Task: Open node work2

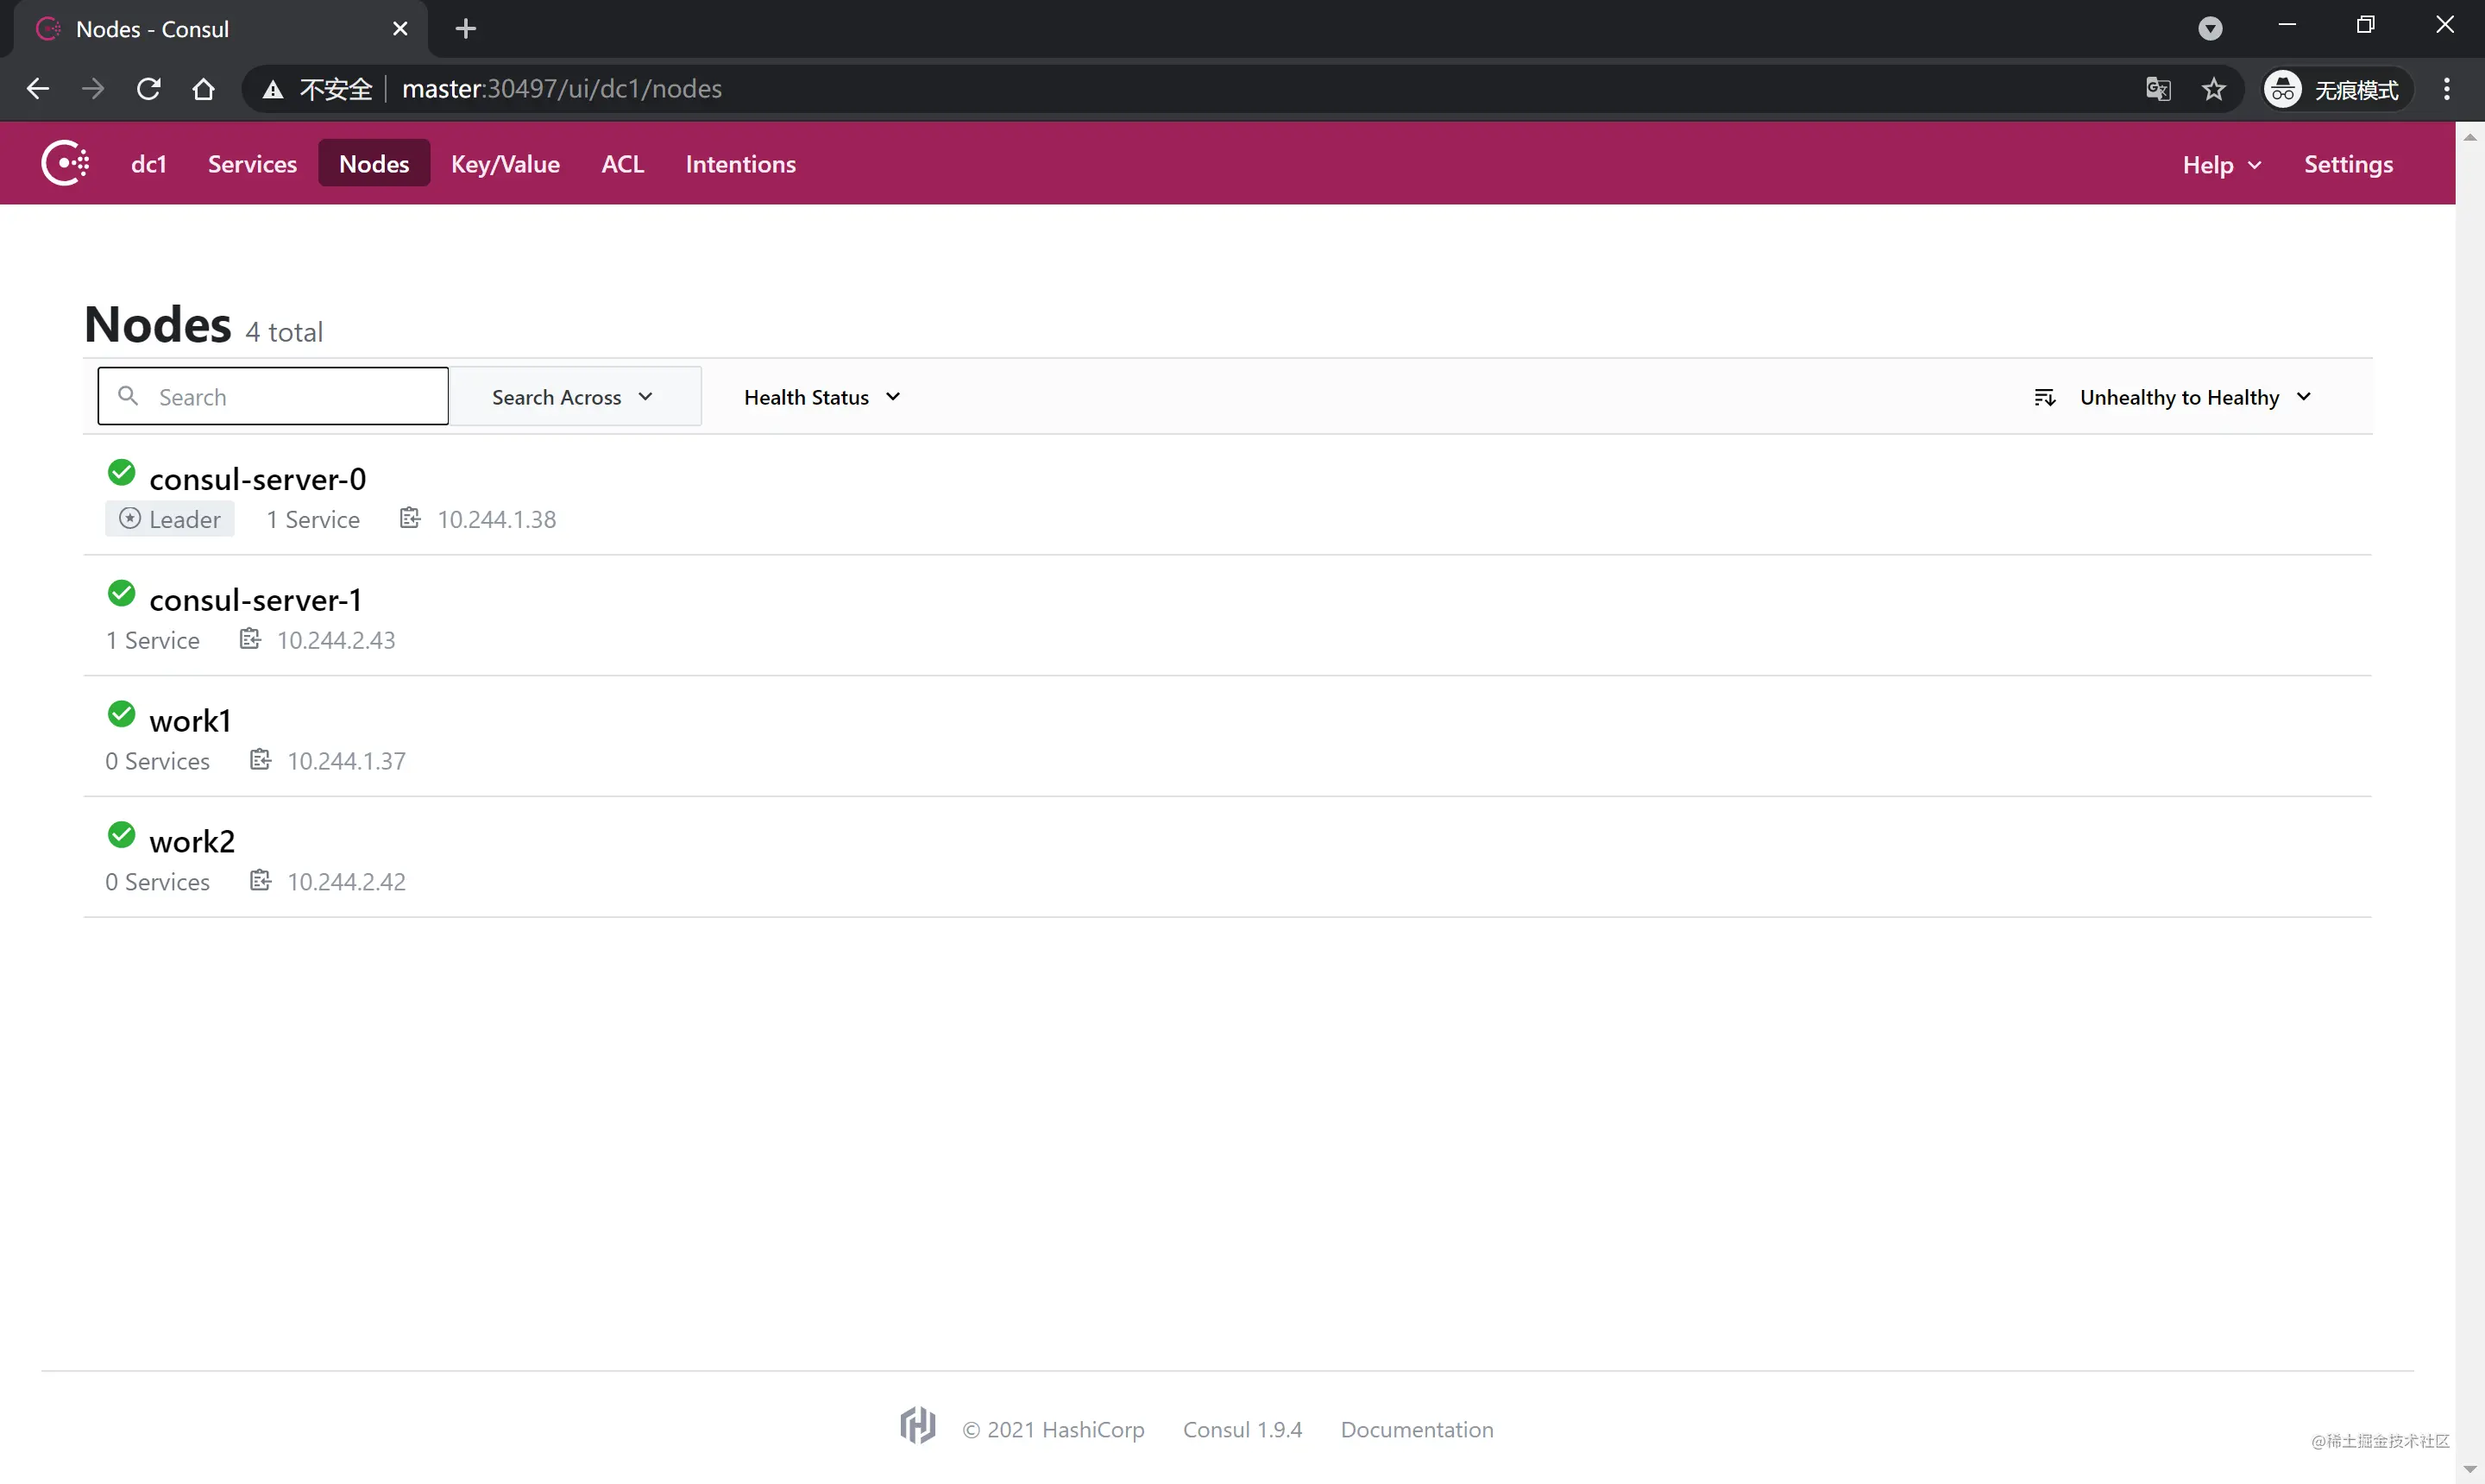Action: [x=192, y=842]
